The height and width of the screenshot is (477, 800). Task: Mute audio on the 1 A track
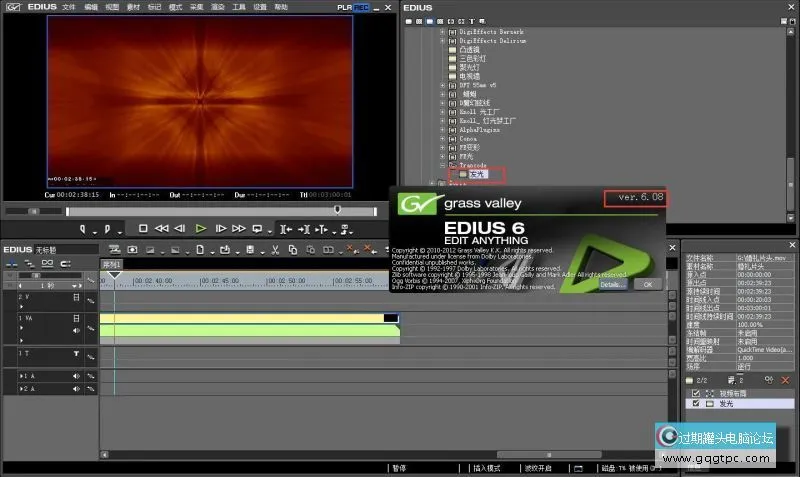[76, 376]
